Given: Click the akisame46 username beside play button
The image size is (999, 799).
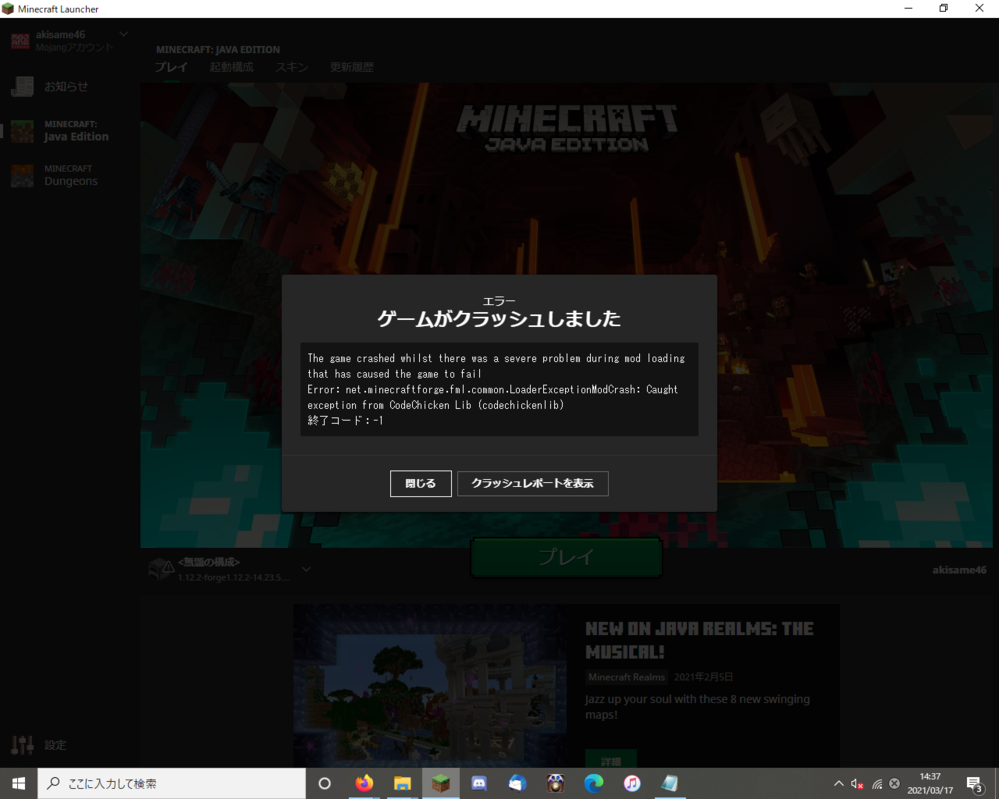Looking at the screenshot, I should click(x=959, y=570).
